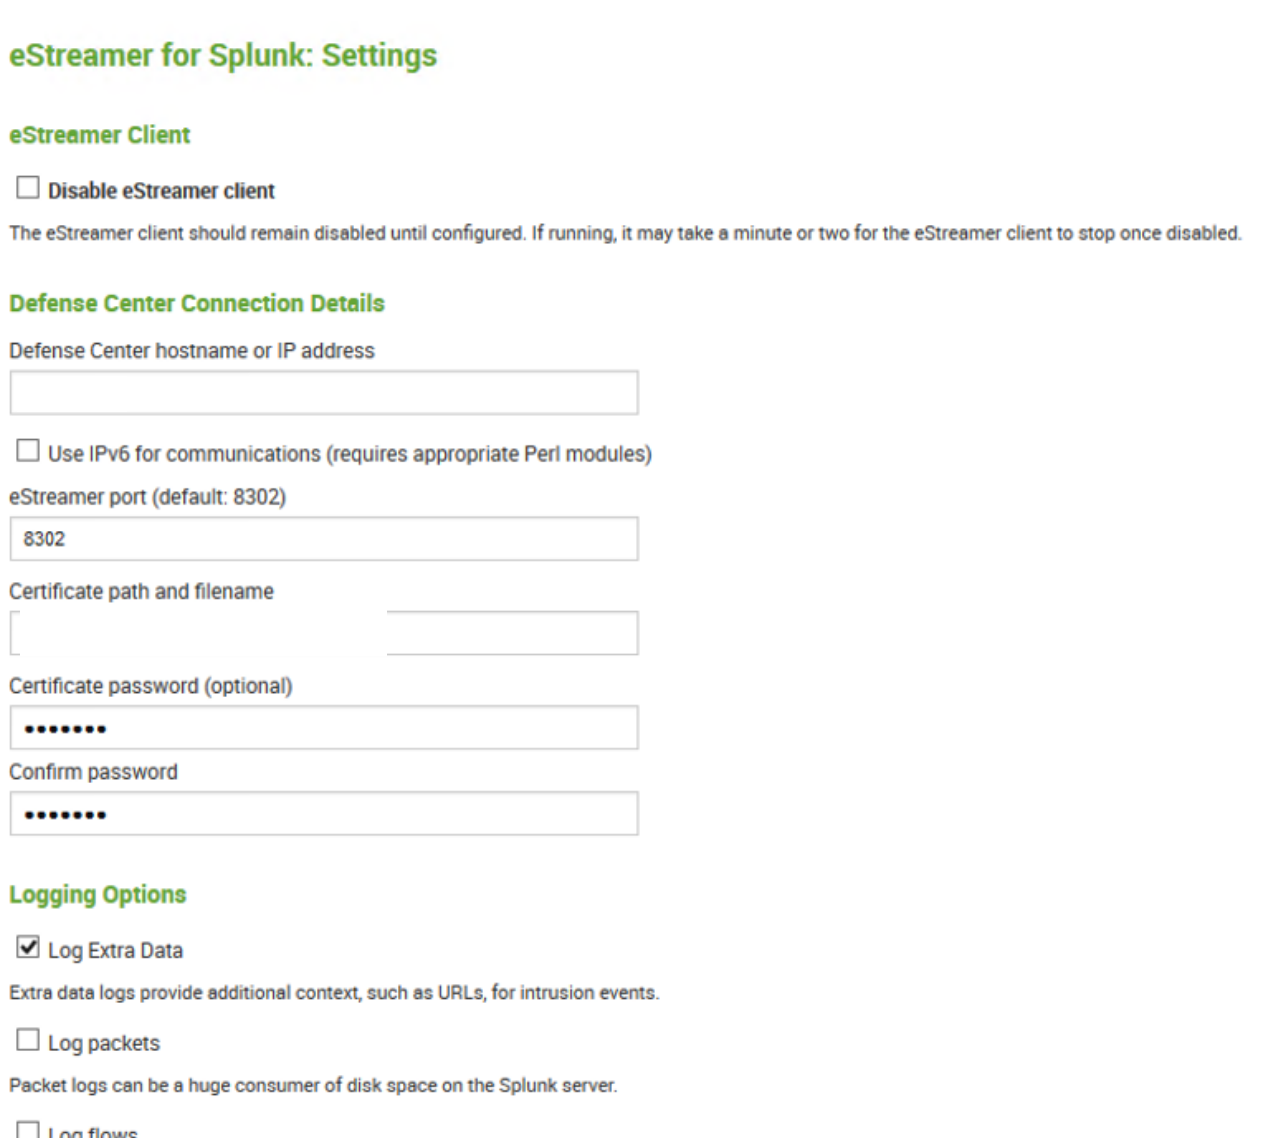Tick the Disable eStreamer client checkbox

point(28,188)
